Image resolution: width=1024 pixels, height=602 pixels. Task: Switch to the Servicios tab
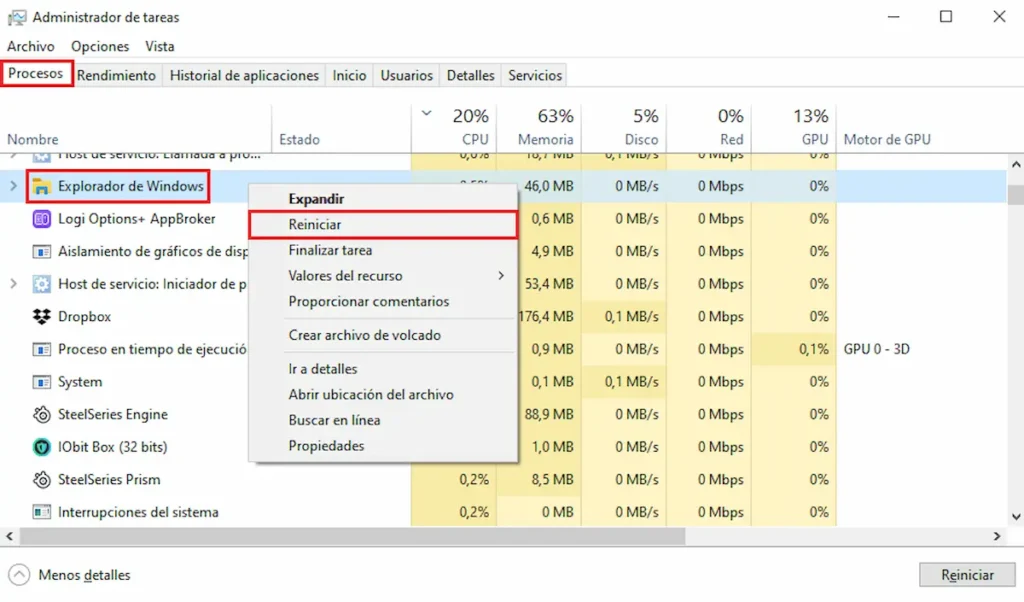click(535, 75)
